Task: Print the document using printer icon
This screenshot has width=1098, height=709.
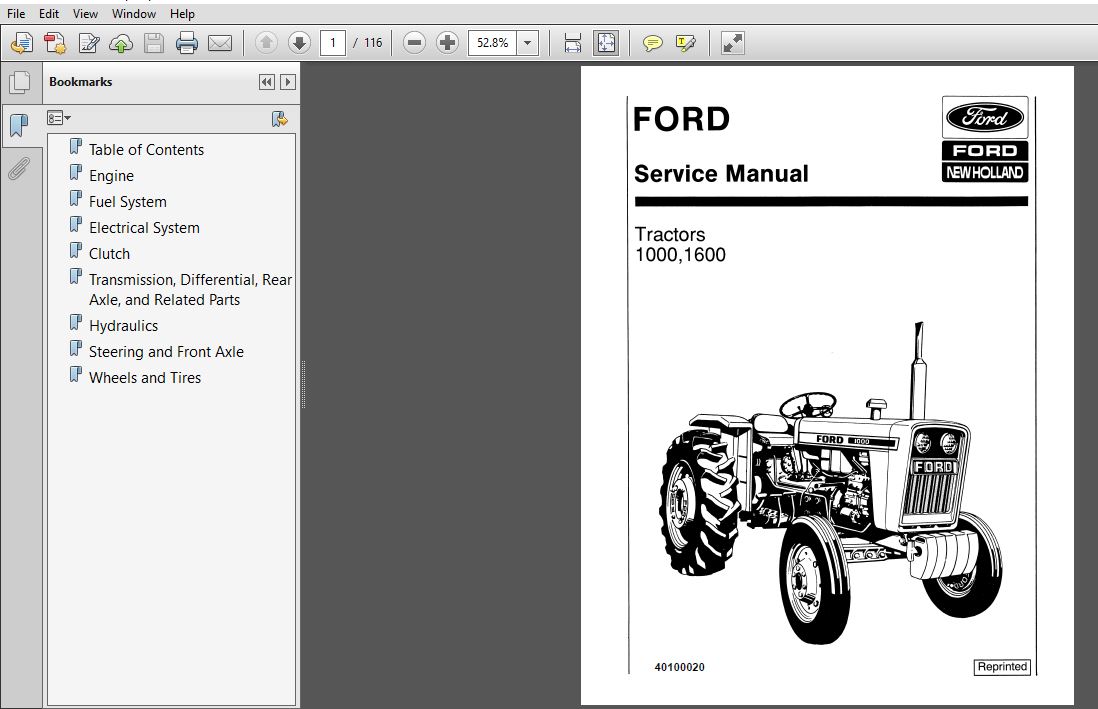Action: click(x=187, y=43)
